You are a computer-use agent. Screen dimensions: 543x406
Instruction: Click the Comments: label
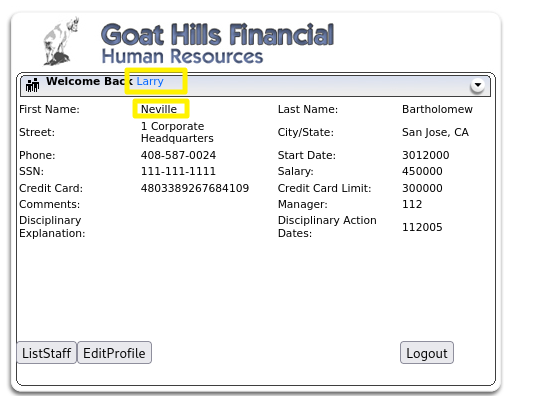50,204
